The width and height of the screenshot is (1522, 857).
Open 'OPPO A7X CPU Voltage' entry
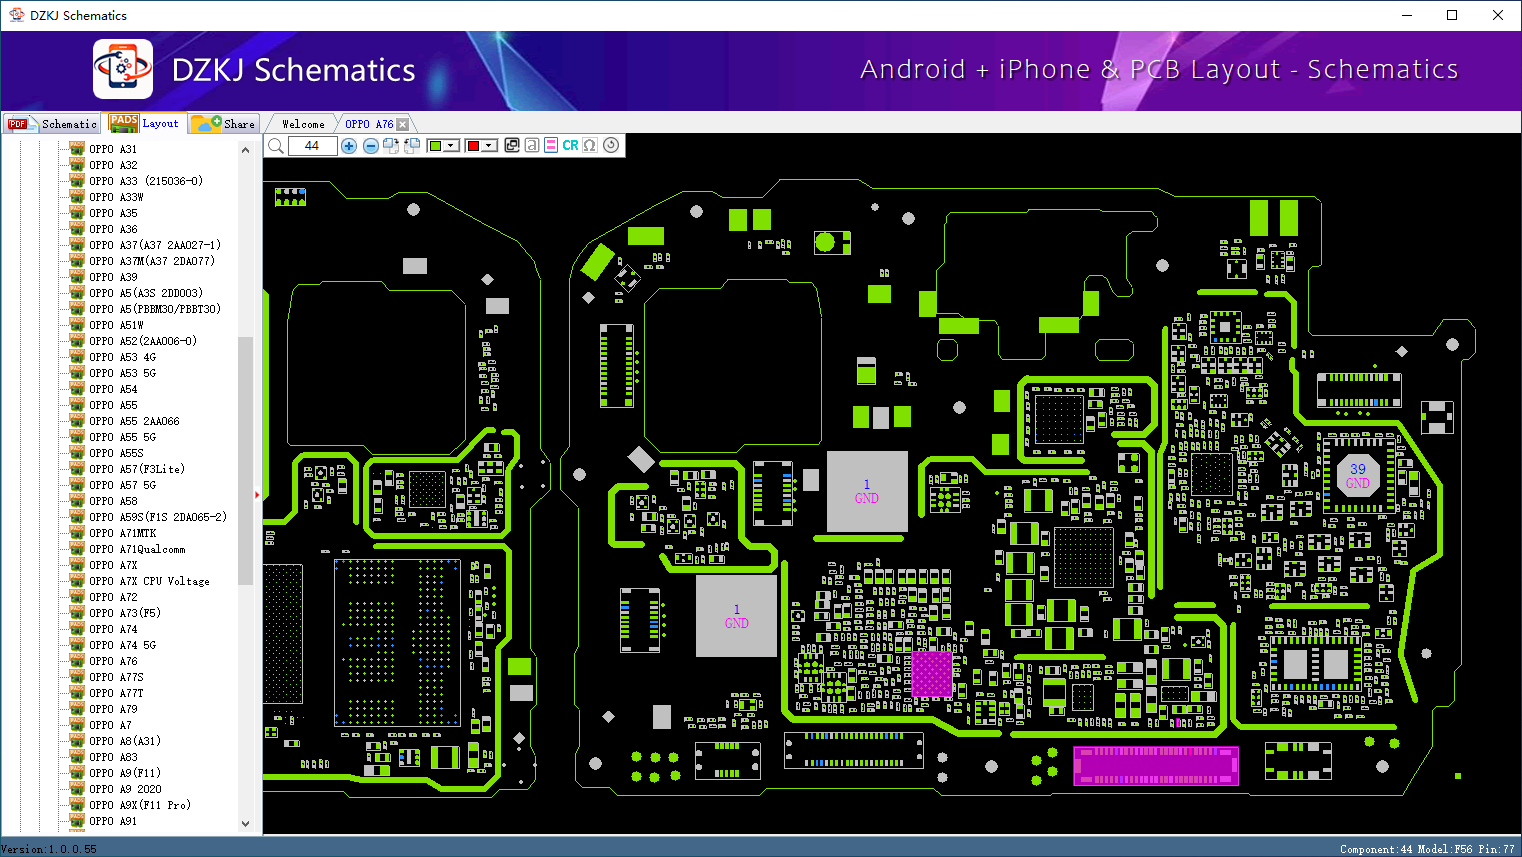(149, 581)
